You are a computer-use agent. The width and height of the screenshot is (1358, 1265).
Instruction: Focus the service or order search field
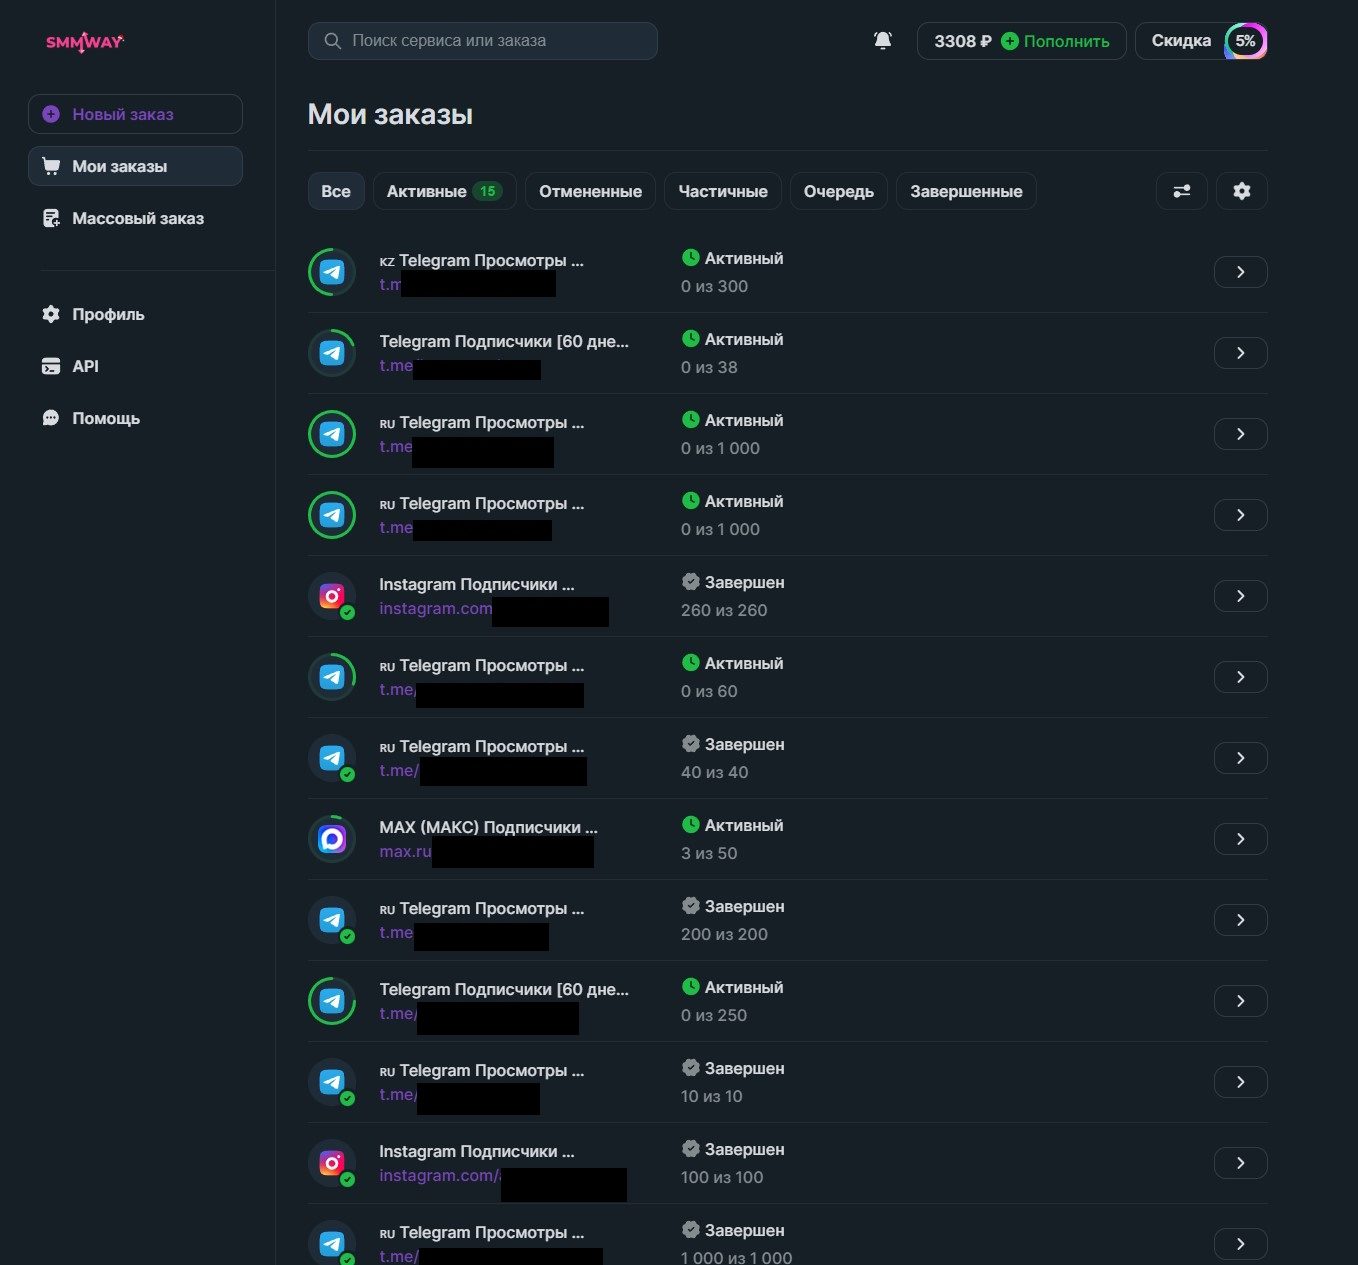tap(483, 41)
